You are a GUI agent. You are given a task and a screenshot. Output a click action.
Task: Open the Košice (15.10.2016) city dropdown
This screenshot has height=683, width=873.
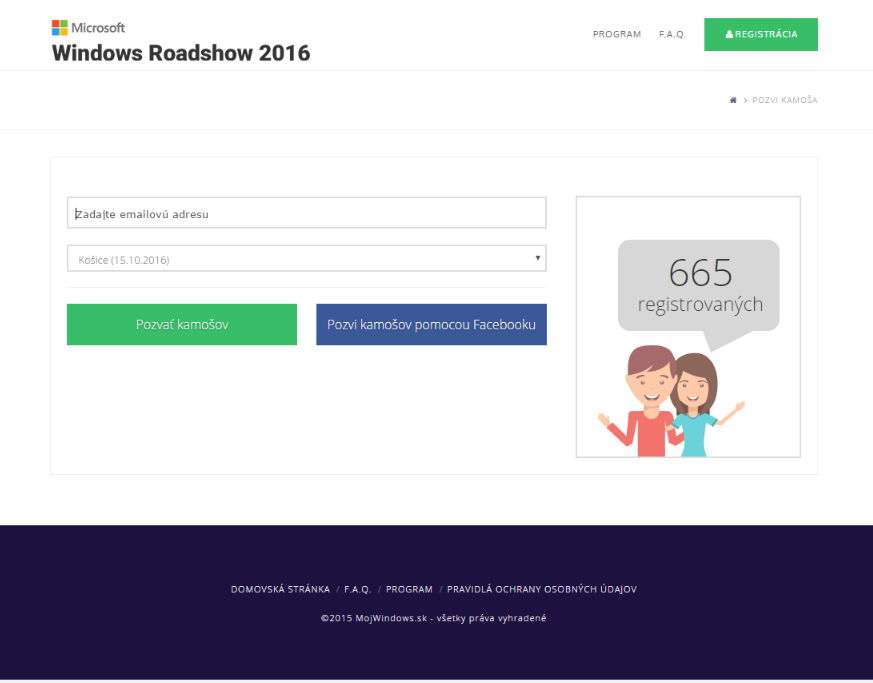pos(307,258)
